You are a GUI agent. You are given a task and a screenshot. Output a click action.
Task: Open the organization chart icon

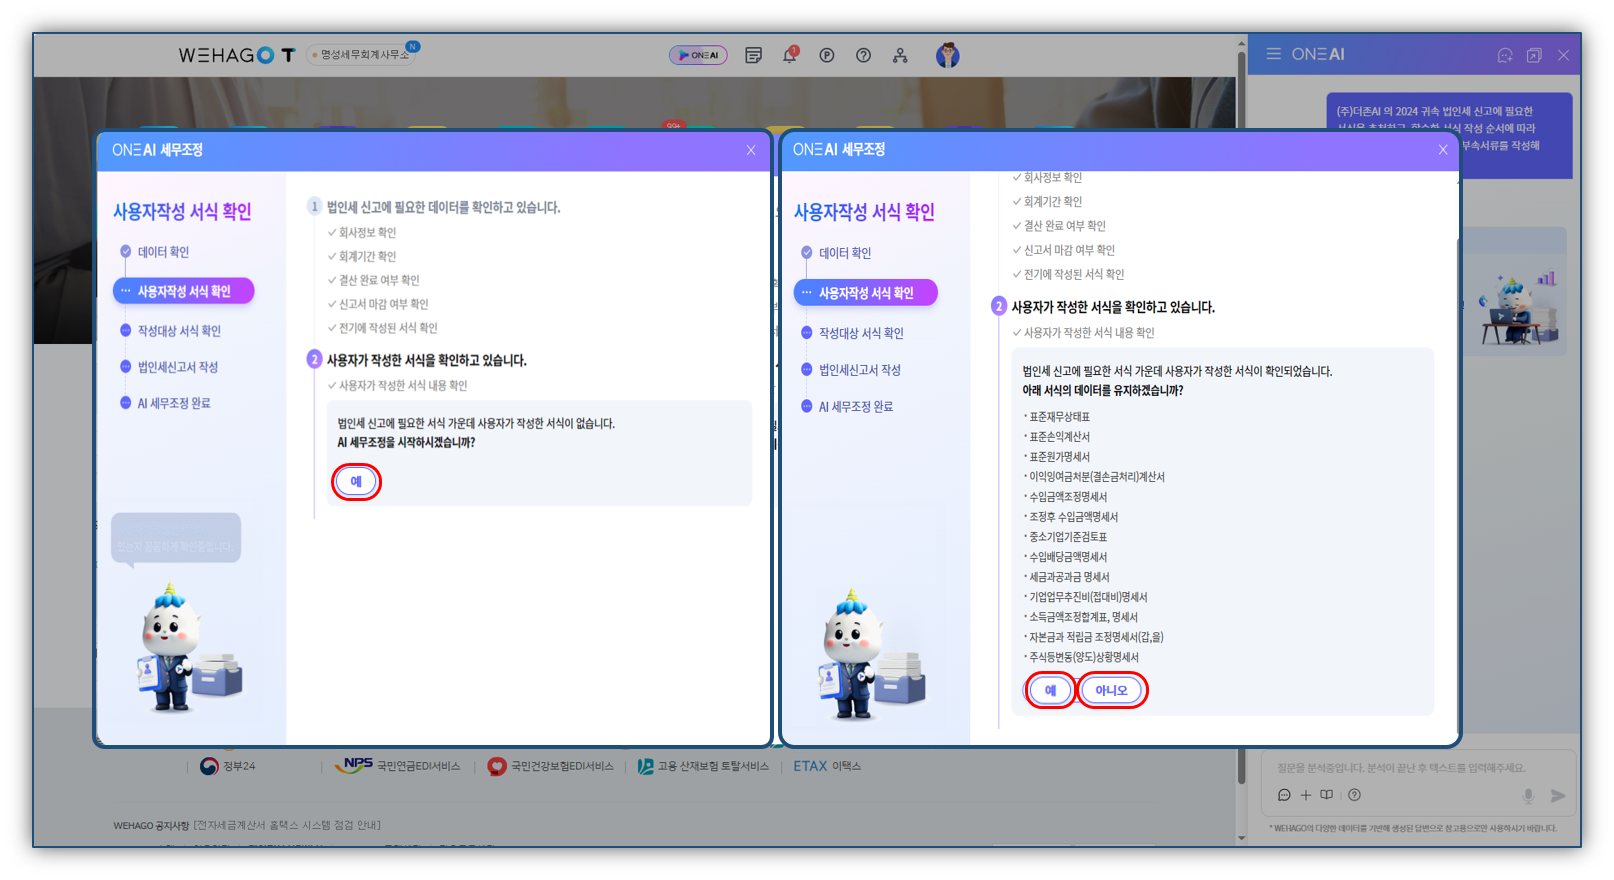coord(900,55)
